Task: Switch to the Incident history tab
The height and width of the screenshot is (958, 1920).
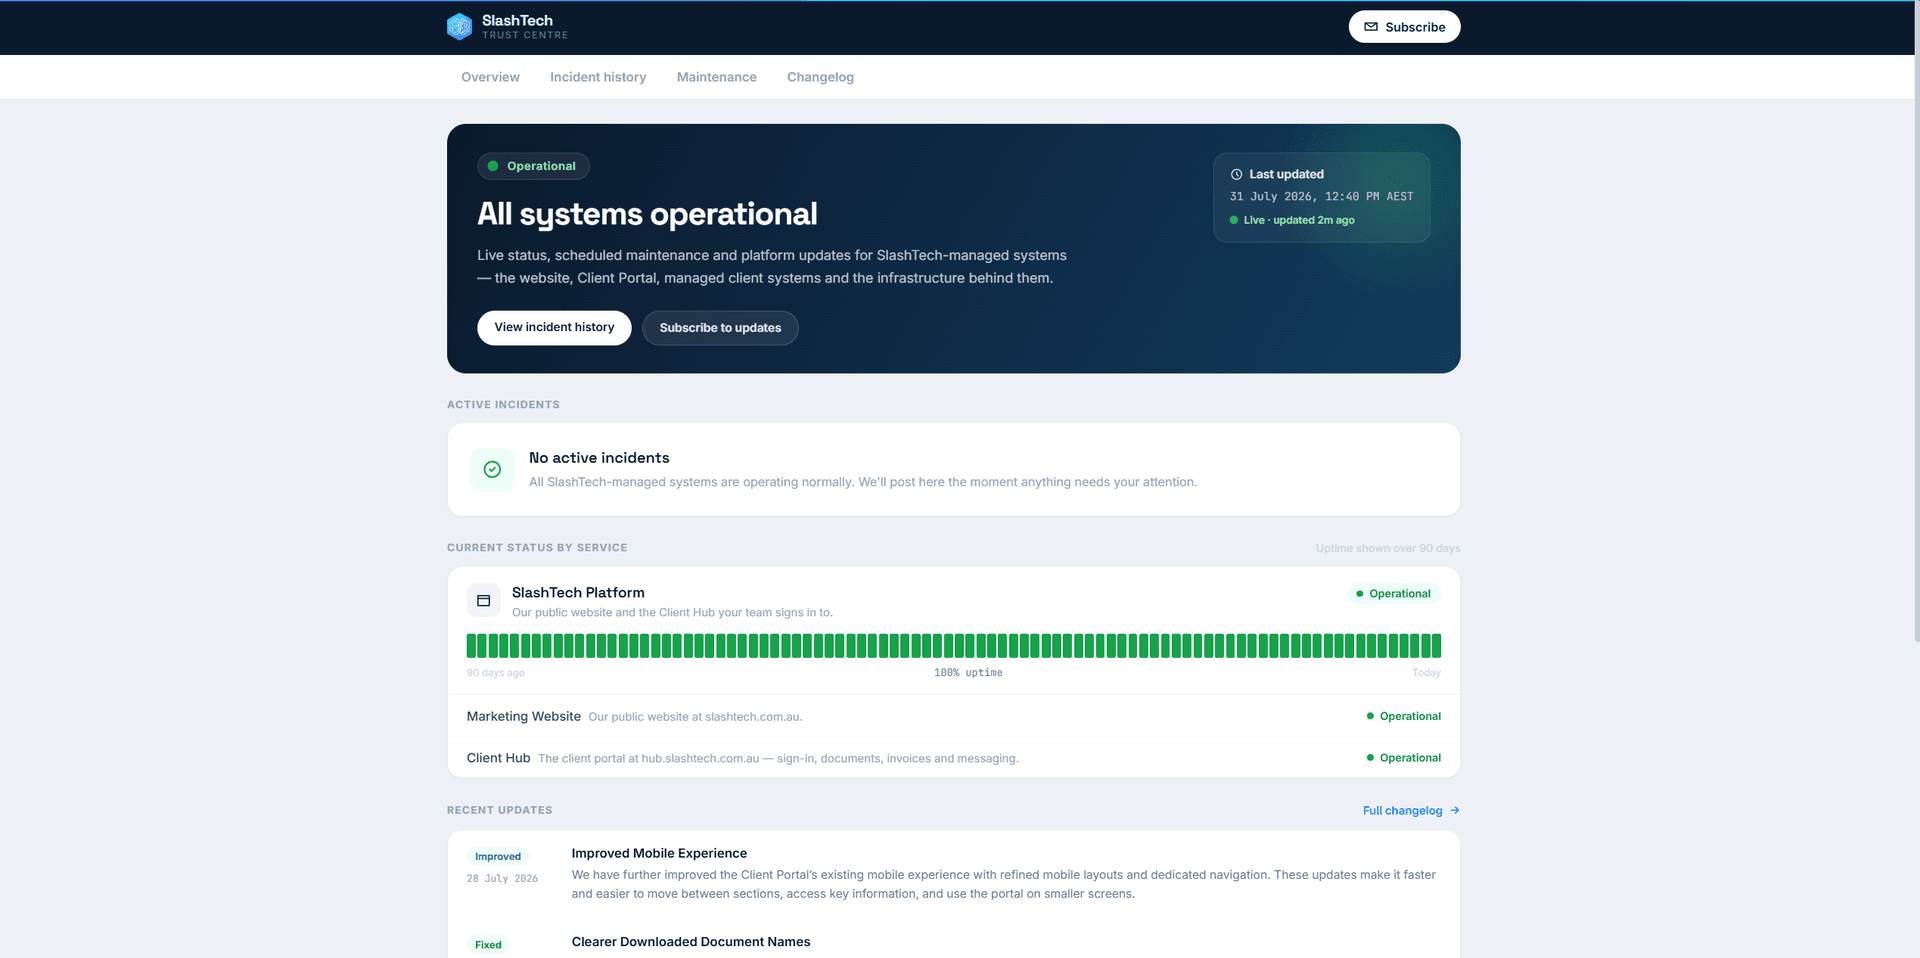Action: [598, 77]
